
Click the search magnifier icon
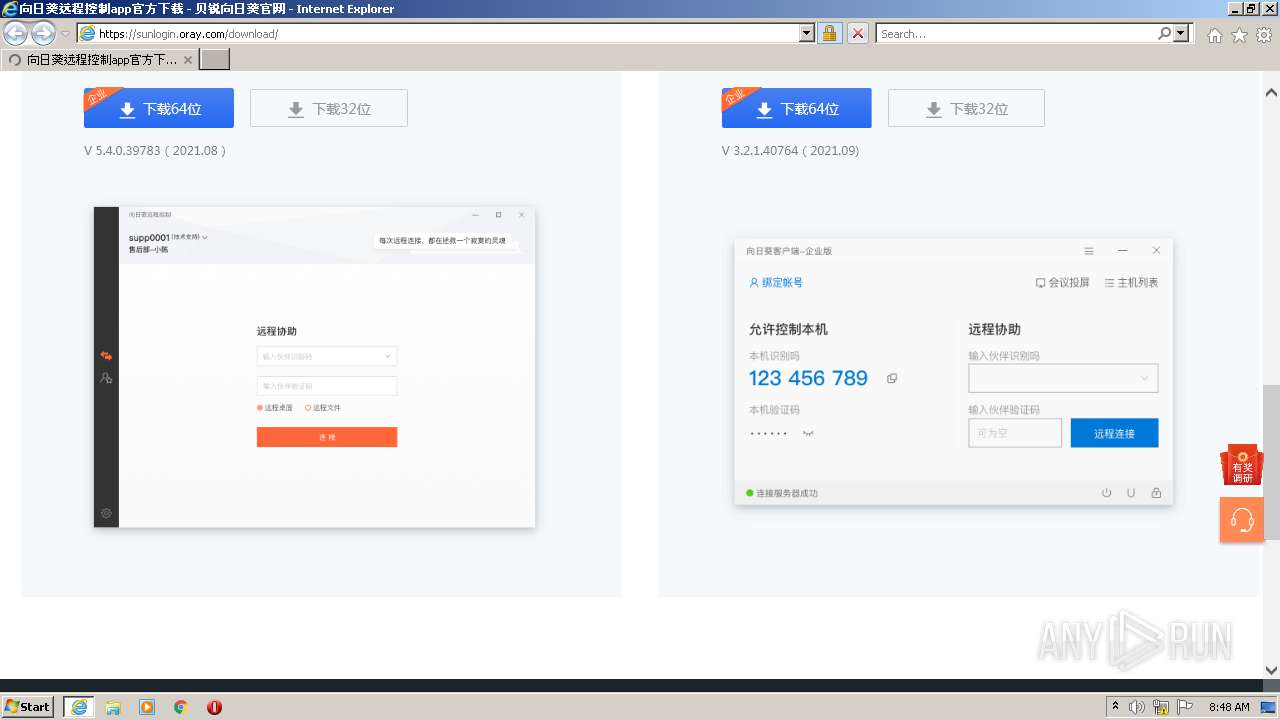(x=1165, y=33)
